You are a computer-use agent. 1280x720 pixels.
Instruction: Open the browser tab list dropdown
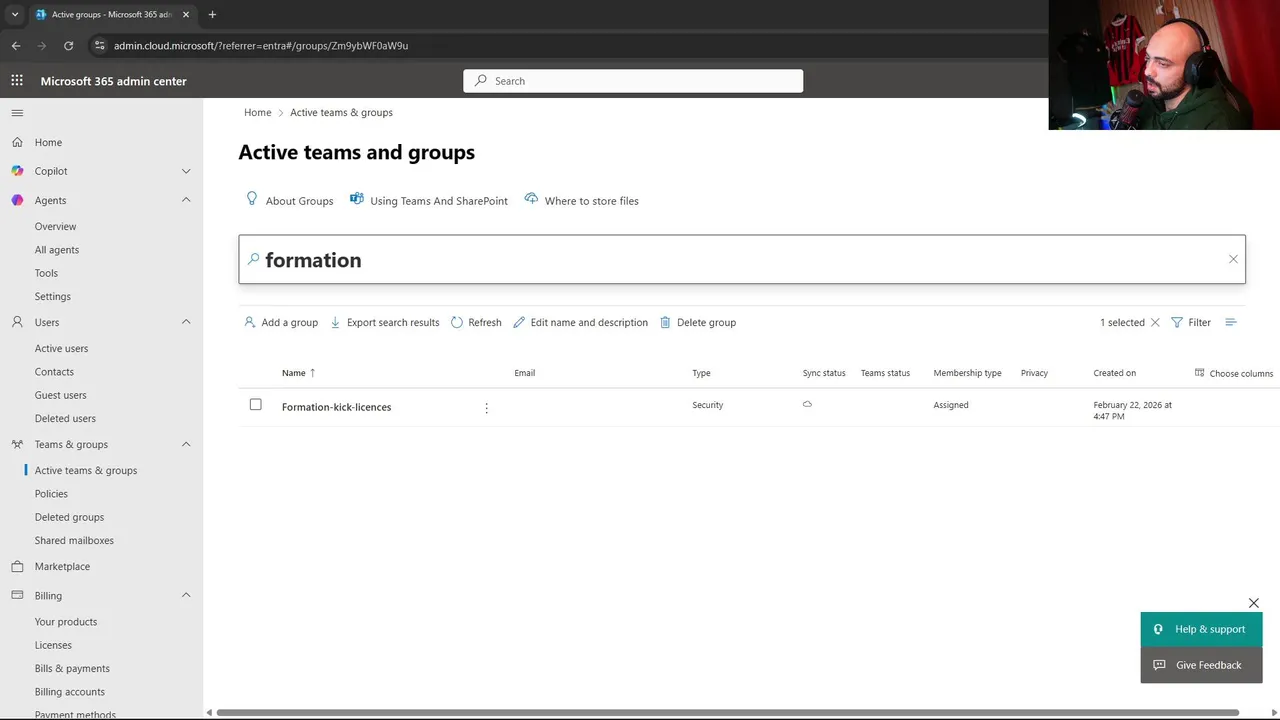tap(14, 14)
